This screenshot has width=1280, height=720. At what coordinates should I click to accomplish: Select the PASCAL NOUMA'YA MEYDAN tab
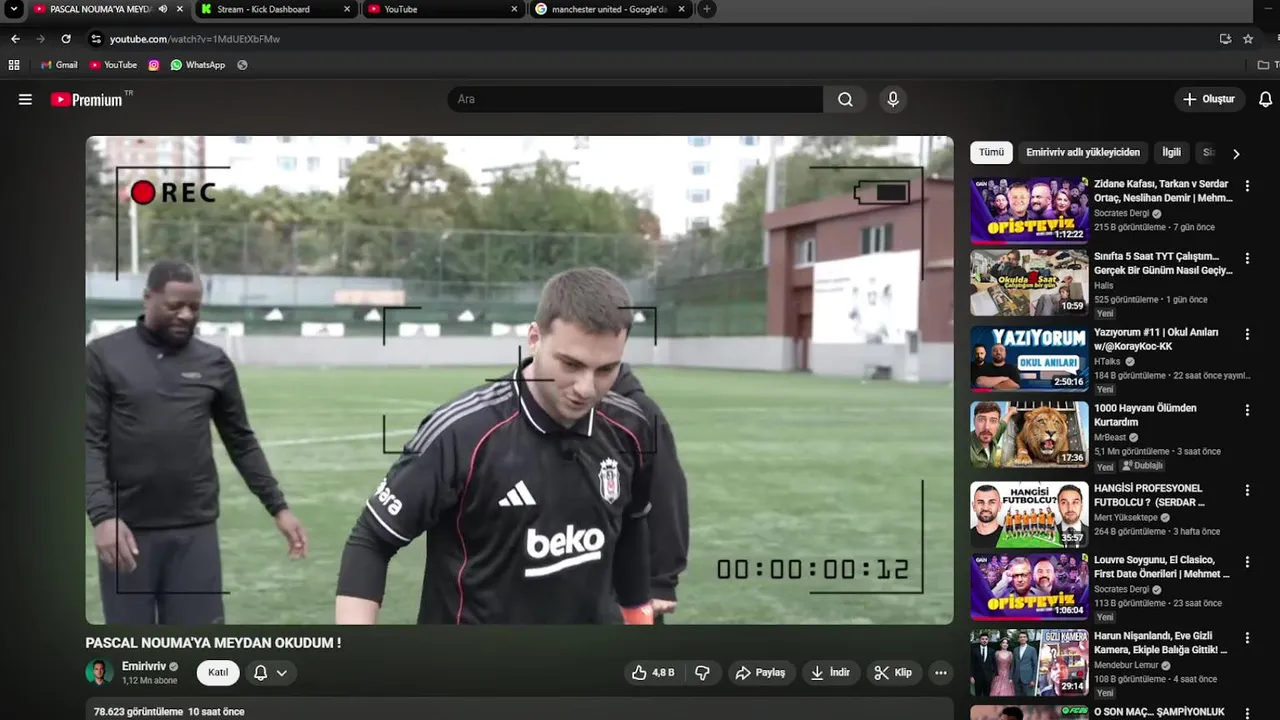click(109, 9)
